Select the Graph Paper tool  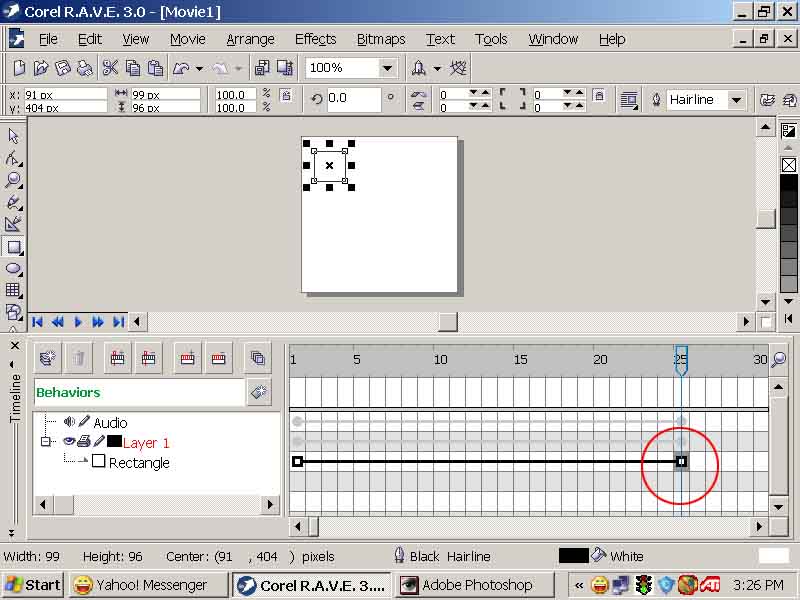(13, 290)
